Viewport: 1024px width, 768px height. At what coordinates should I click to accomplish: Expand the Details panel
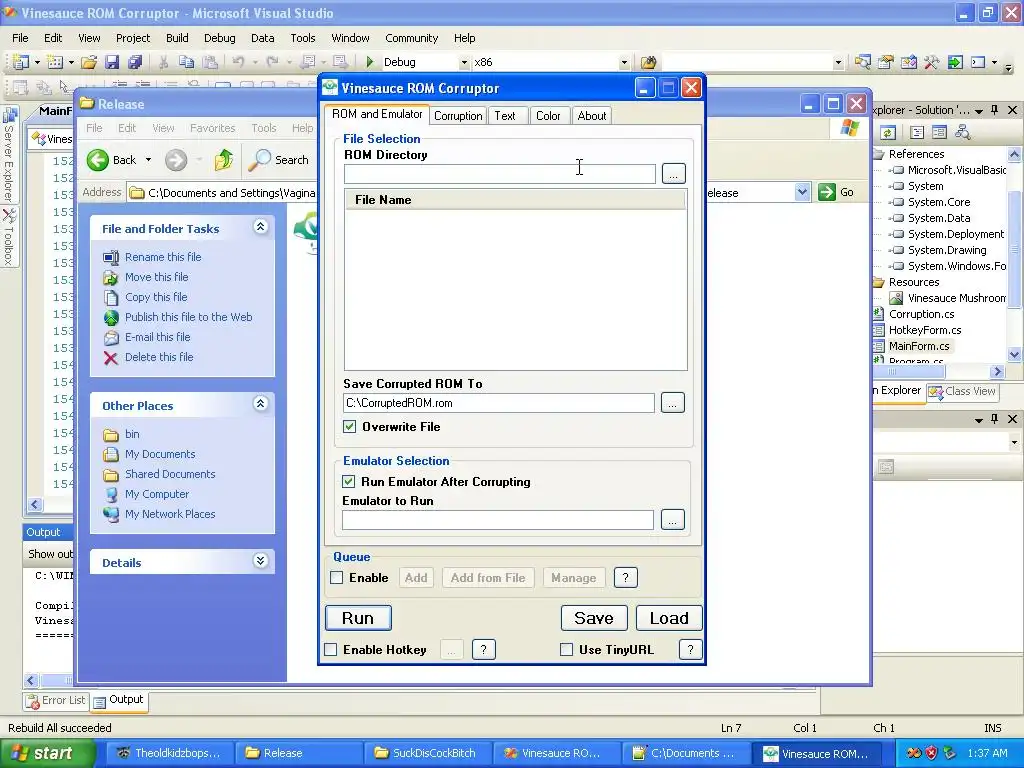tap(260, 560)
